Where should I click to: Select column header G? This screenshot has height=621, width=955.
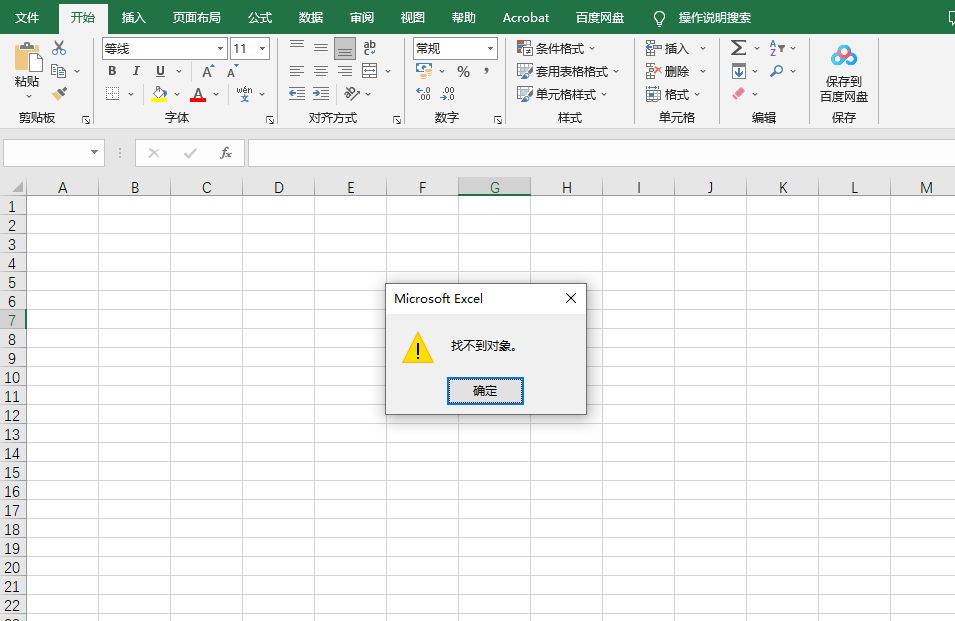pyautogui.click(x=494, y=187)
